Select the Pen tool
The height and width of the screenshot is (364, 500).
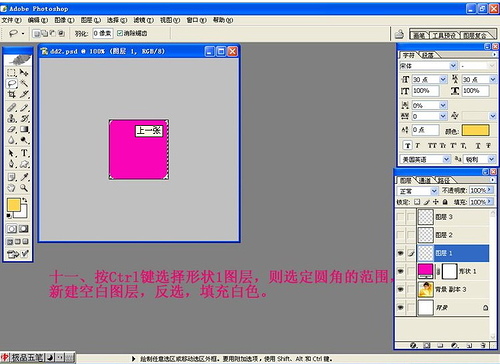(x=12, y=164)
